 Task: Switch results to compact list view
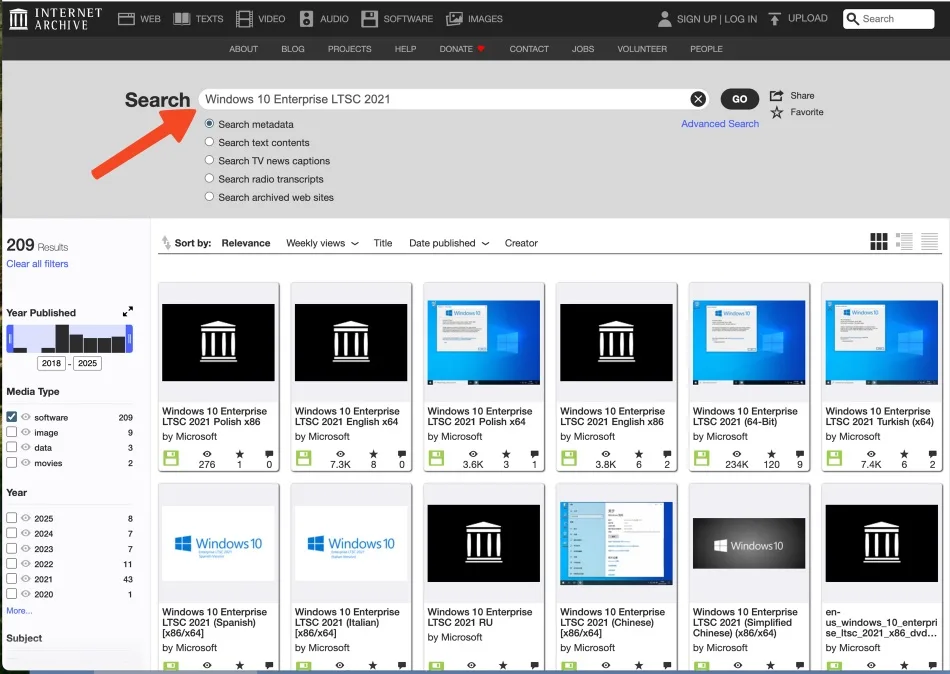pos(929,241)
